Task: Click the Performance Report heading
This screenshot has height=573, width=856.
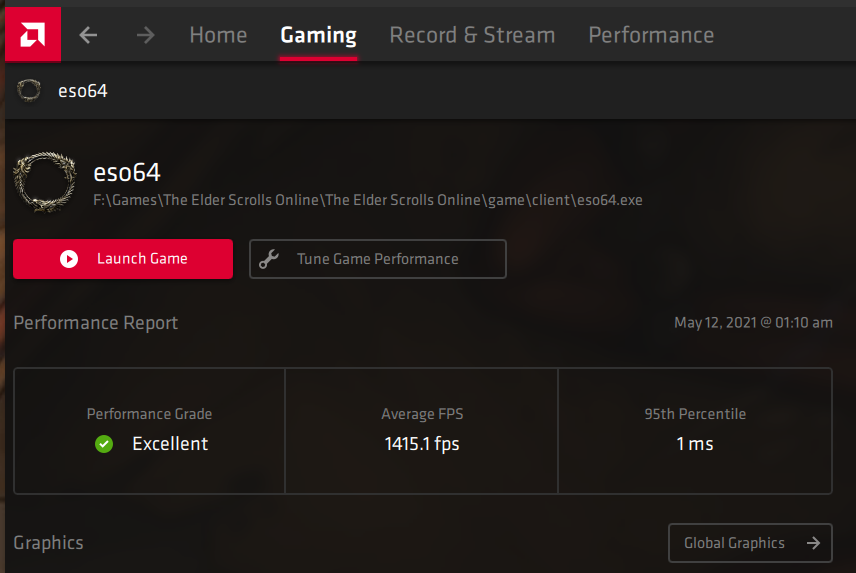Action: point(96,323)
